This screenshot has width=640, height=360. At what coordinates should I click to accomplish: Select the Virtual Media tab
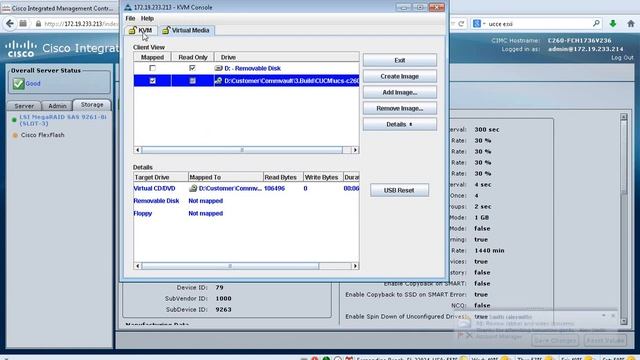click(x=186, y=30)
